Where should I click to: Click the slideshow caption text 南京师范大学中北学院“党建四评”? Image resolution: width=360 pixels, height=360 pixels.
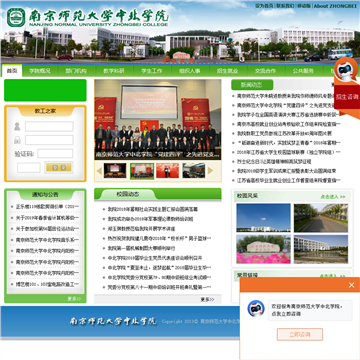[158, 155]
